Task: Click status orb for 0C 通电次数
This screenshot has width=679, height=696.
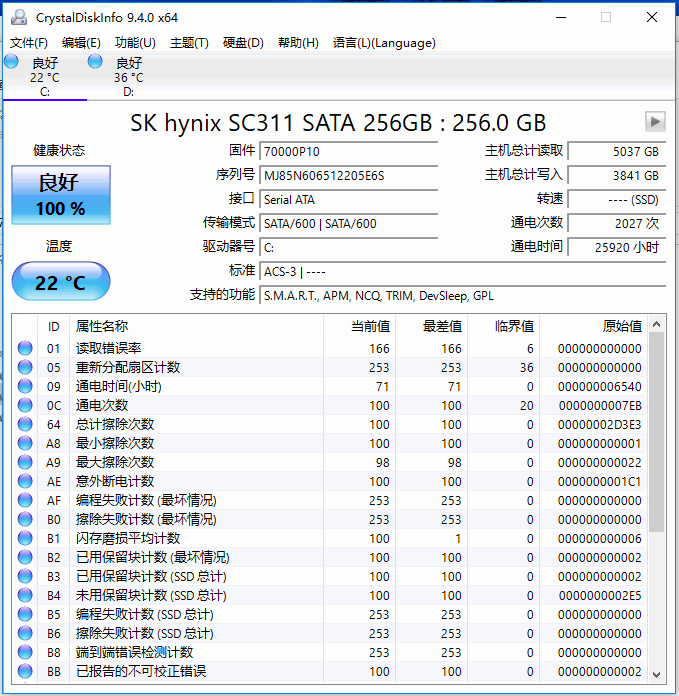Action: 25,405
